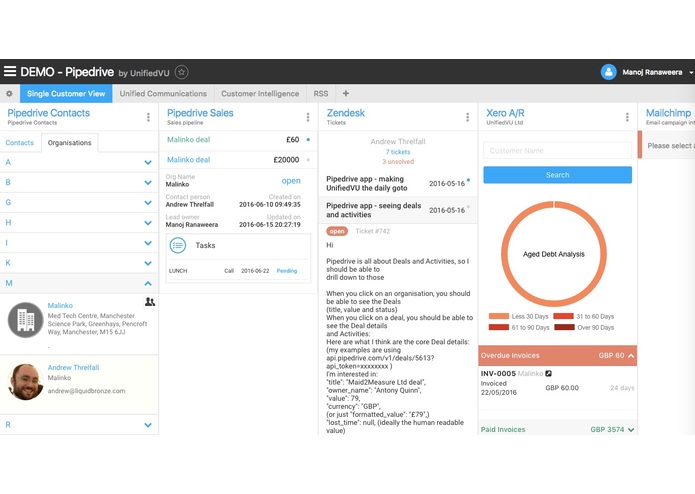695x494 pixels.
Task: Open the Unified Communications tab
Action: tap(163, 93)
